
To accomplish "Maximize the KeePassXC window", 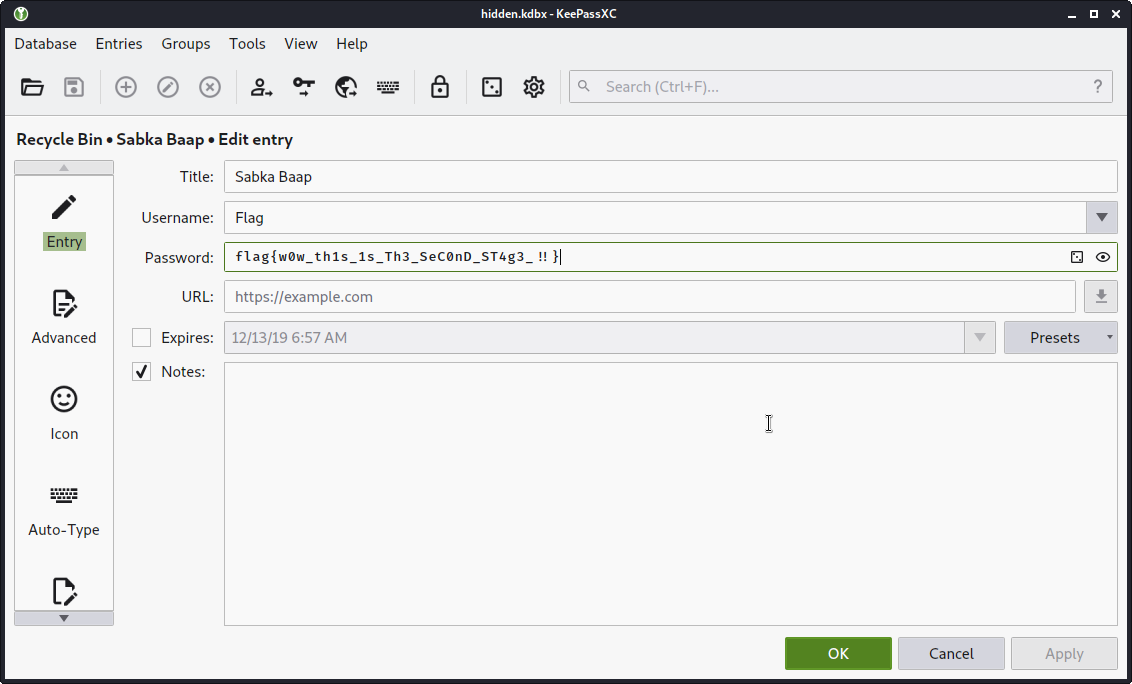I will coord(1094,14).
